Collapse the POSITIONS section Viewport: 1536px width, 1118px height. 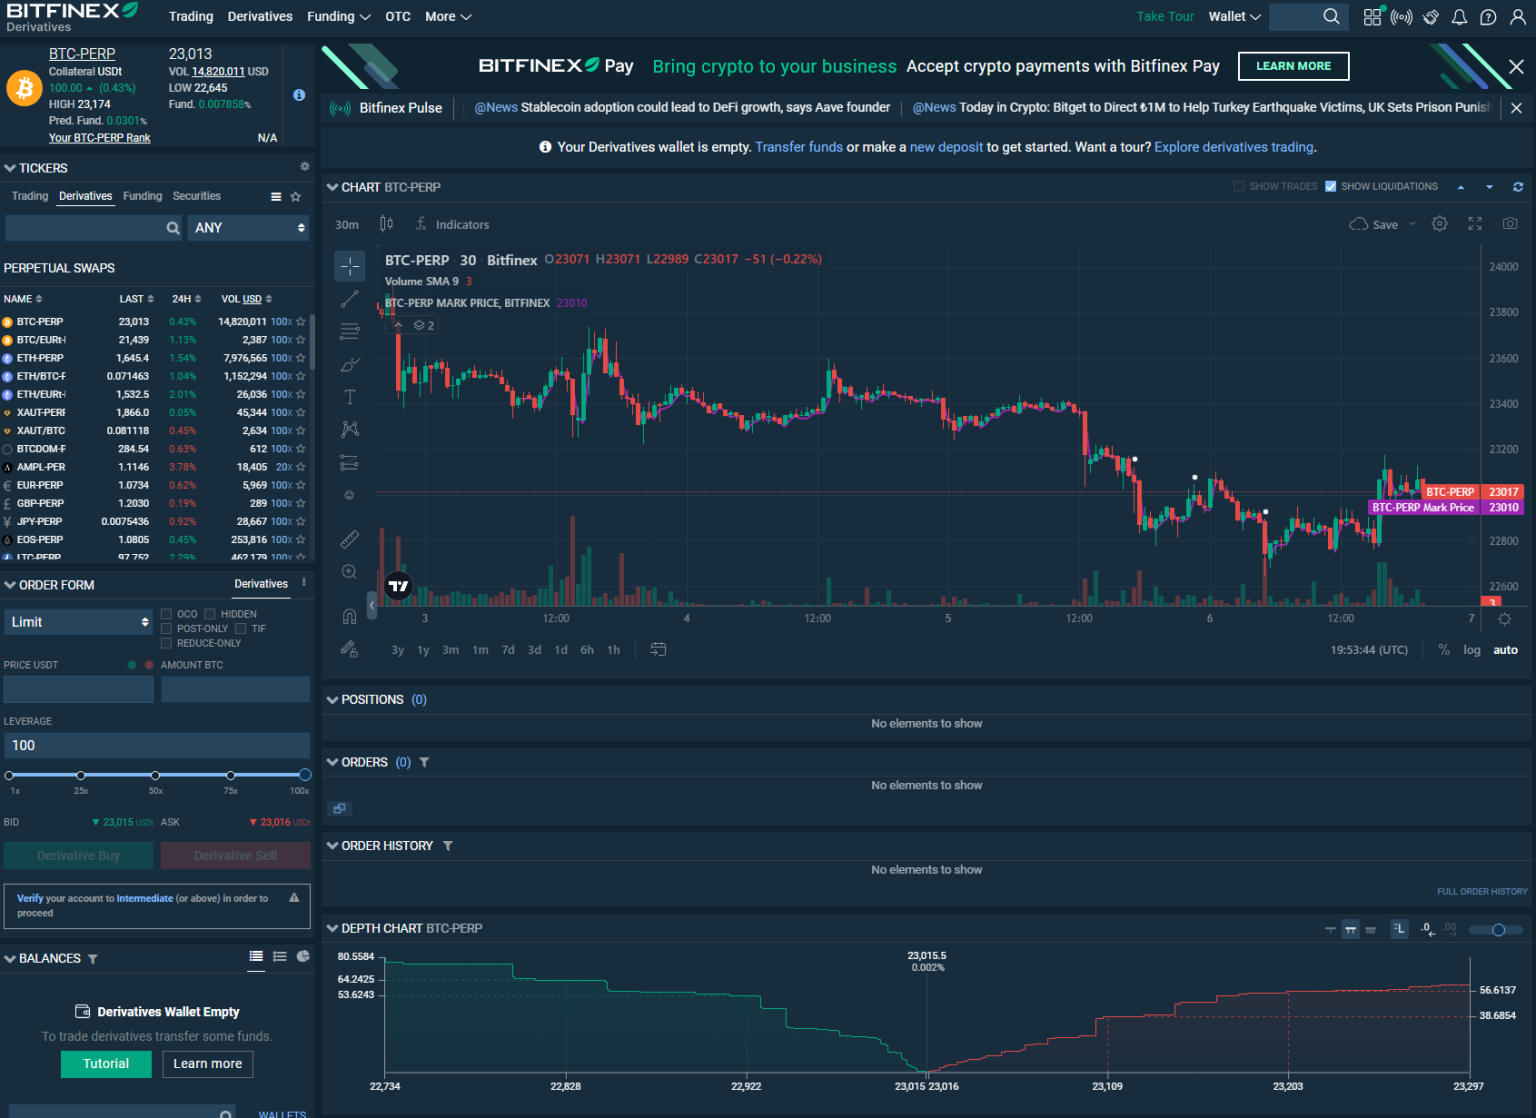click(x=331, y=699)
